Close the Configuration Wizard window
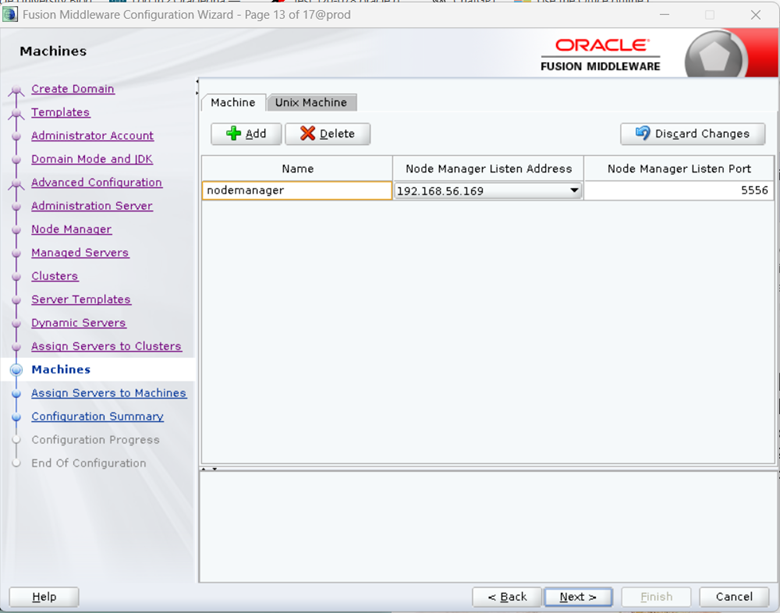 [x=756, y=15]
